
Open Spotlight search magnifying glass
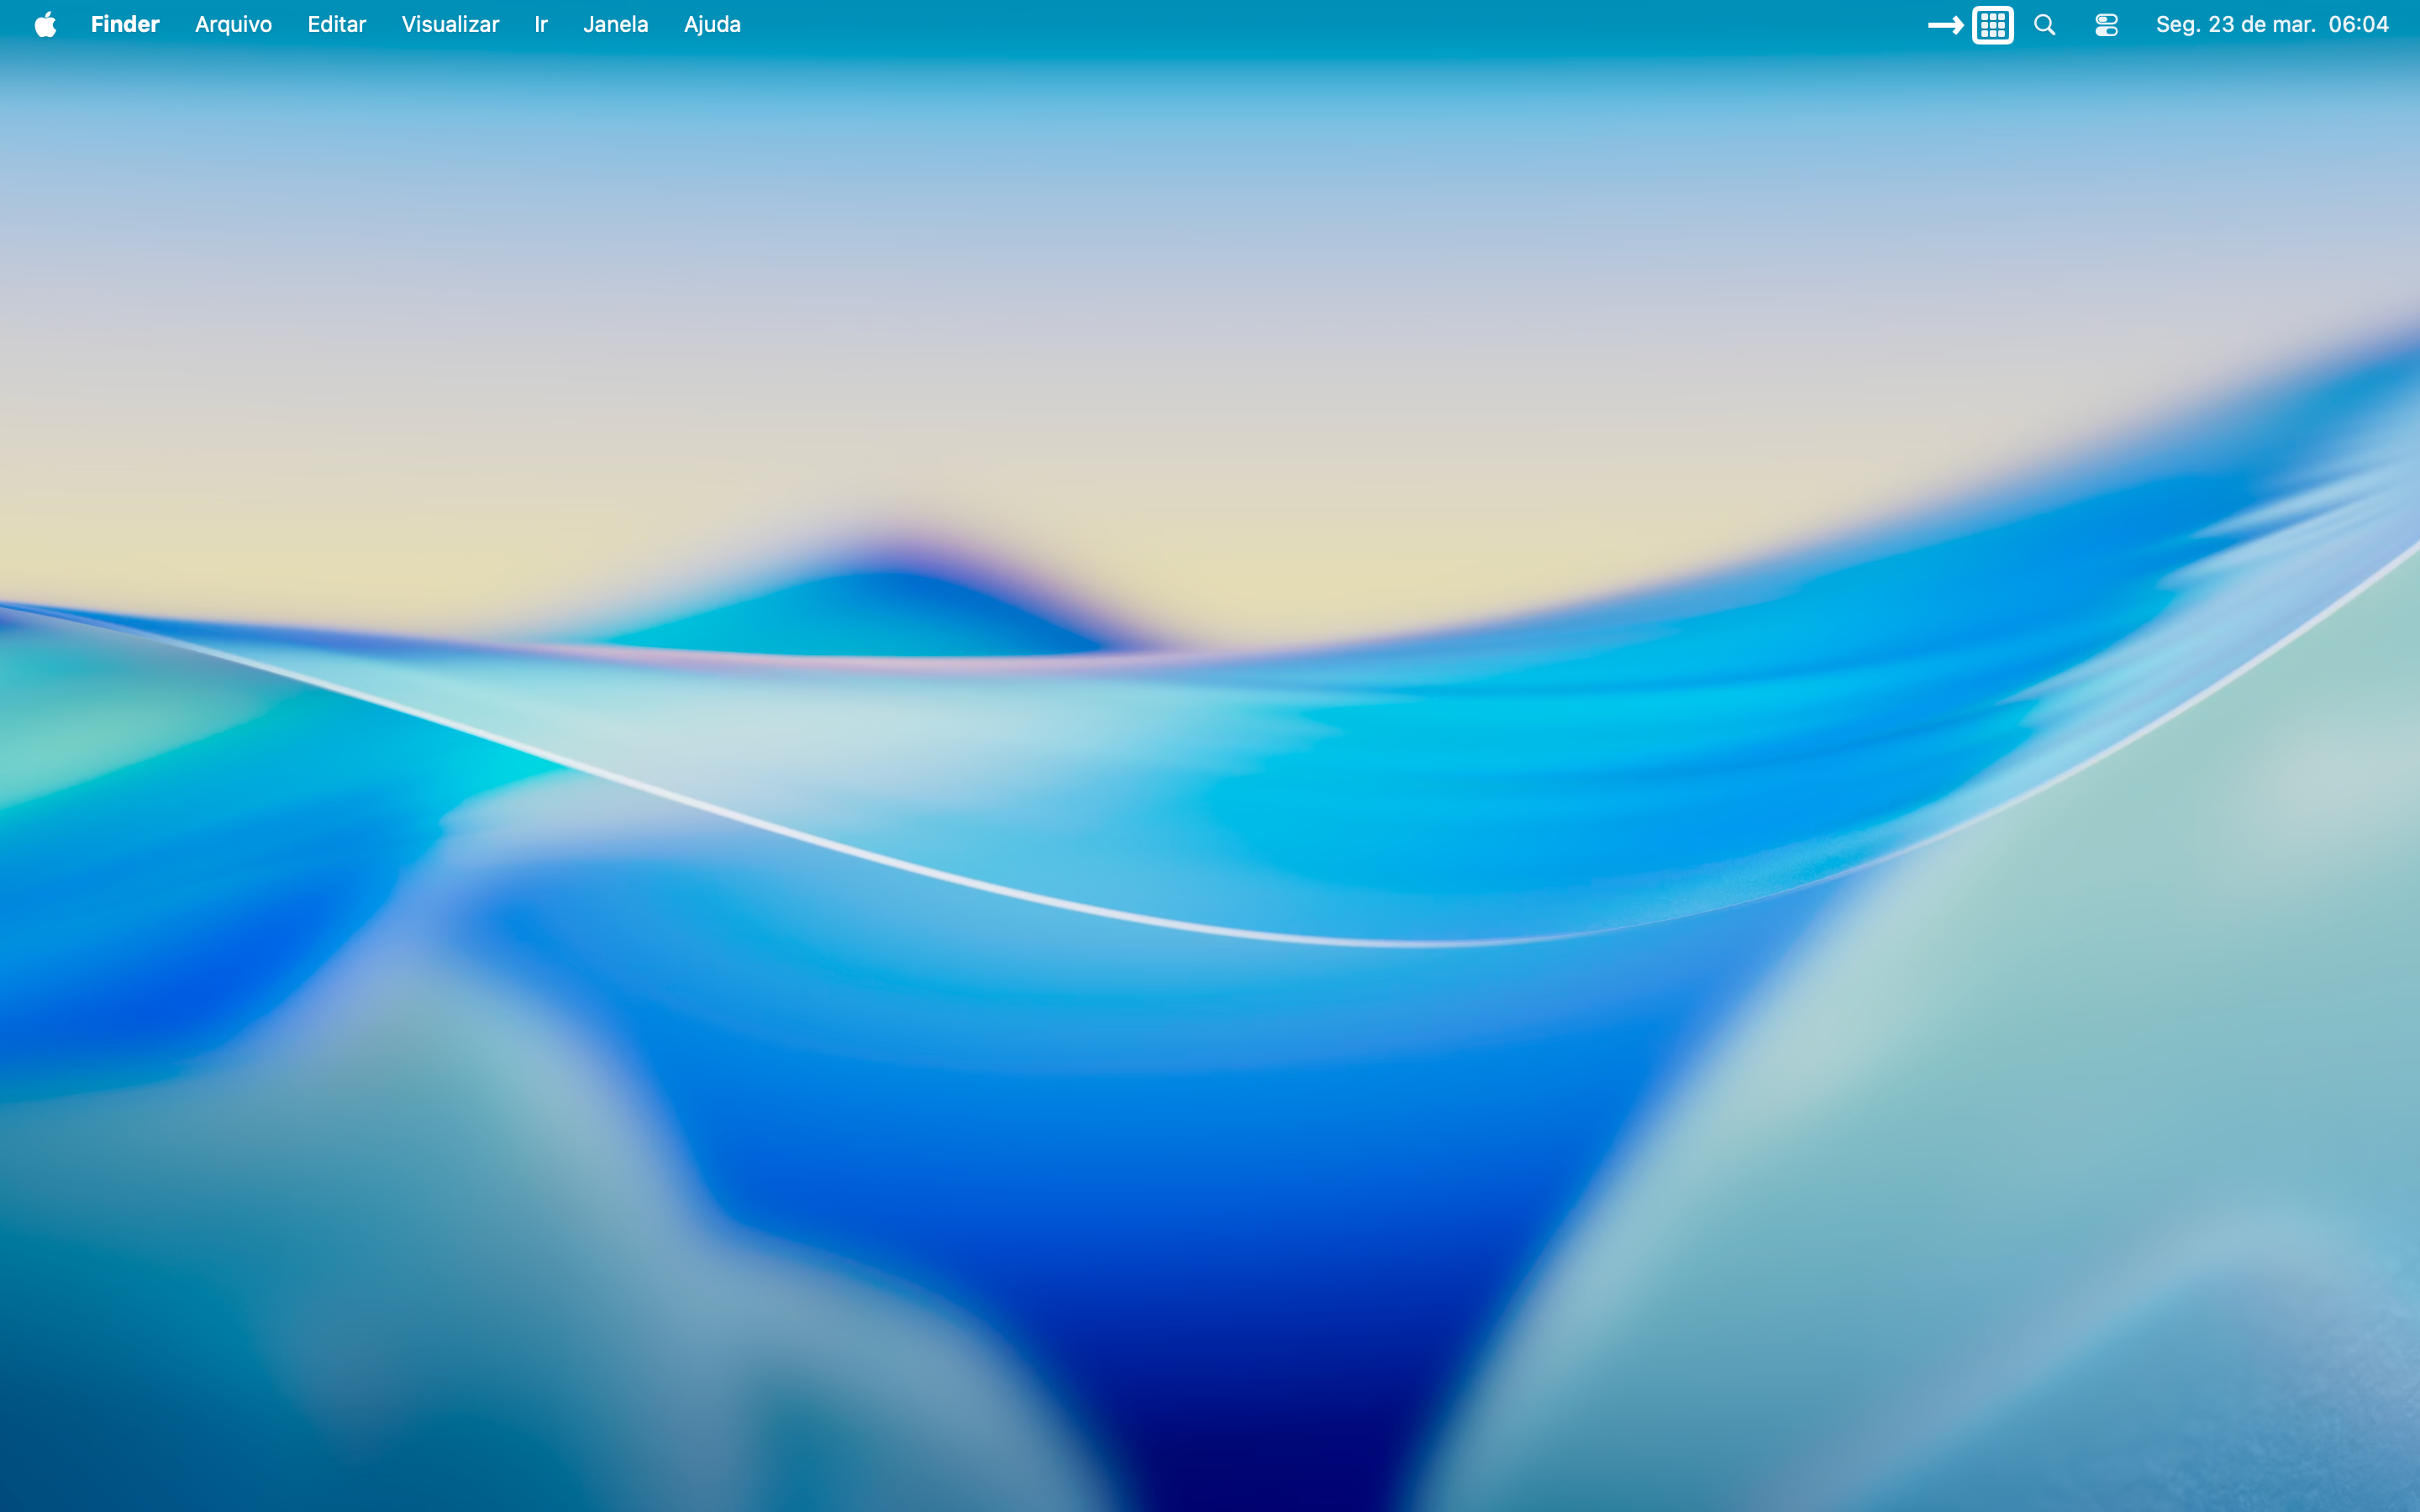click(x=2045, y=25)
